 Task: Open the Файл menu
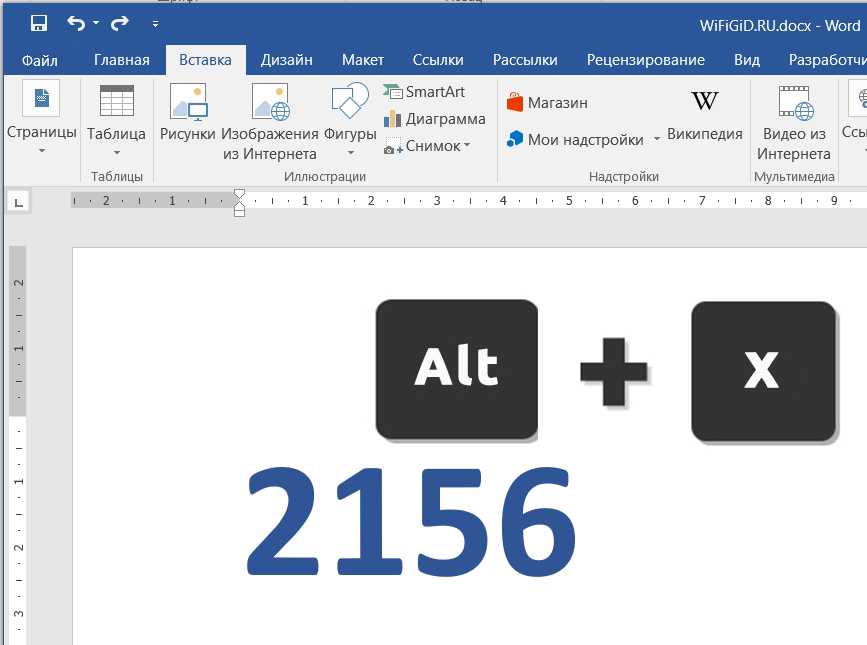tap(39, 60)
